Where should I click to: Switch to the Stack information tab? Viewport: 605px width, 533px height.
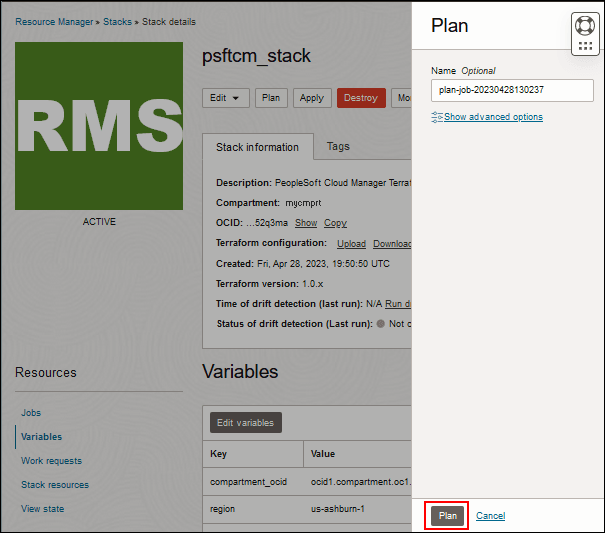pyautogui.click(x=257, y=147)
